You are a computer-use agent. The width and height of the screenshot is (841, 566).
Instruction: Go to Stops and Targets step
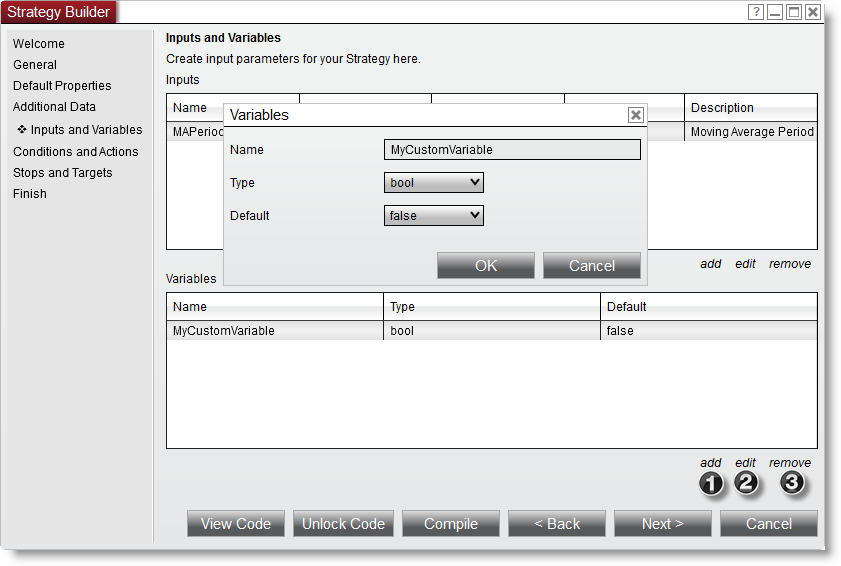pyautogui.click(x=63, y=173)
